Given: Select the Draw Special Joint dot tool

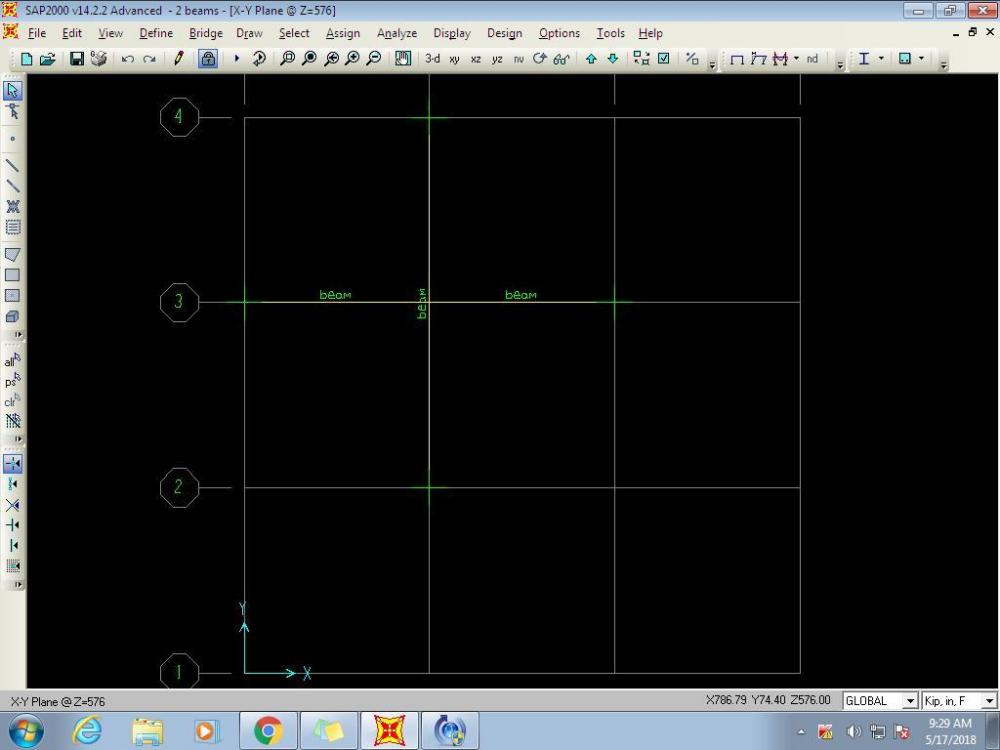Looking at the screenshot, I should (13, 138).
